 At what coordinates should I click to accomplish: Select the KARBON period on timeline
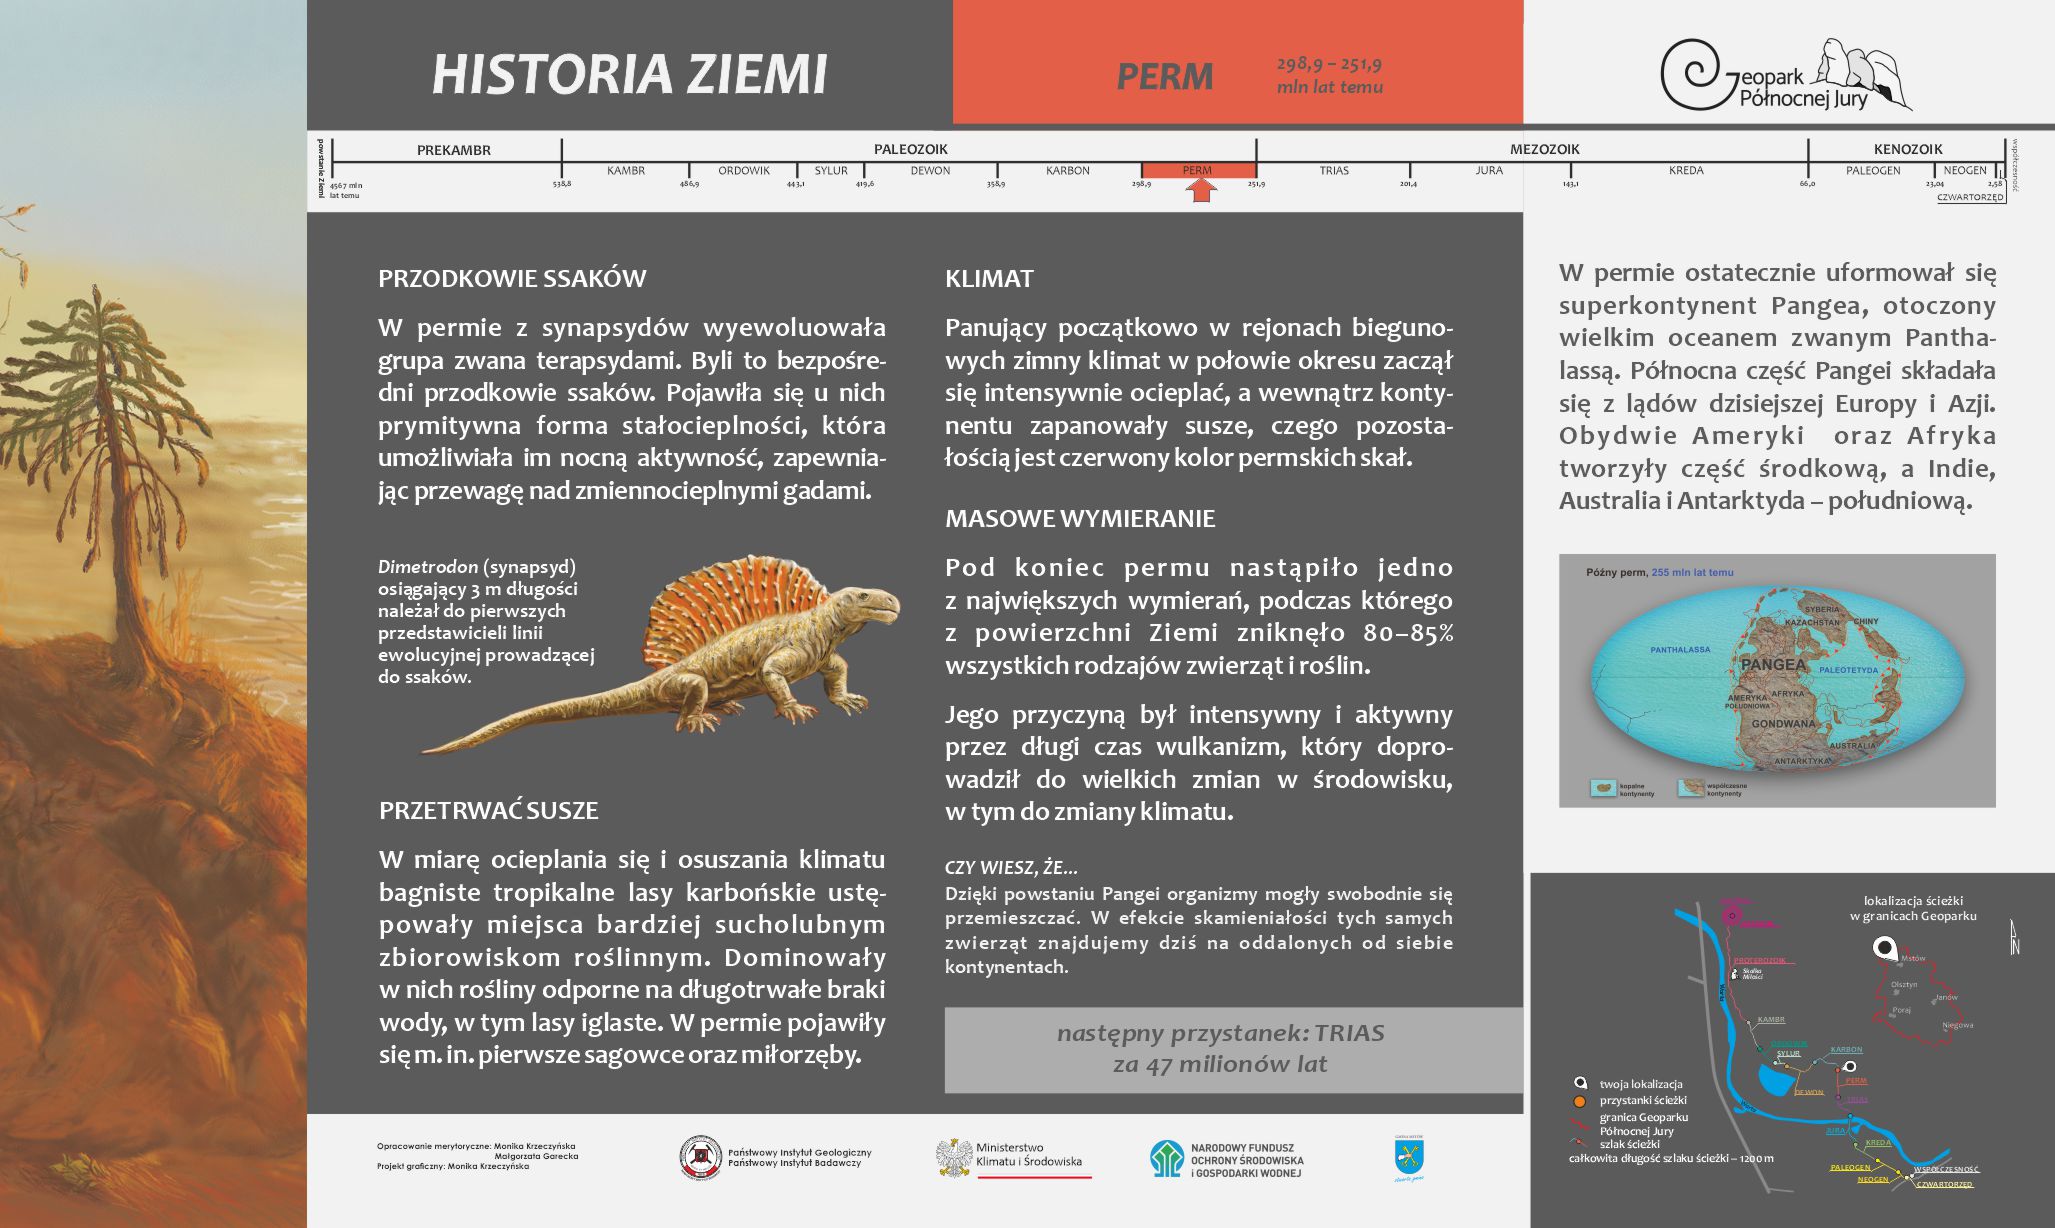[x=1067, y=171]
